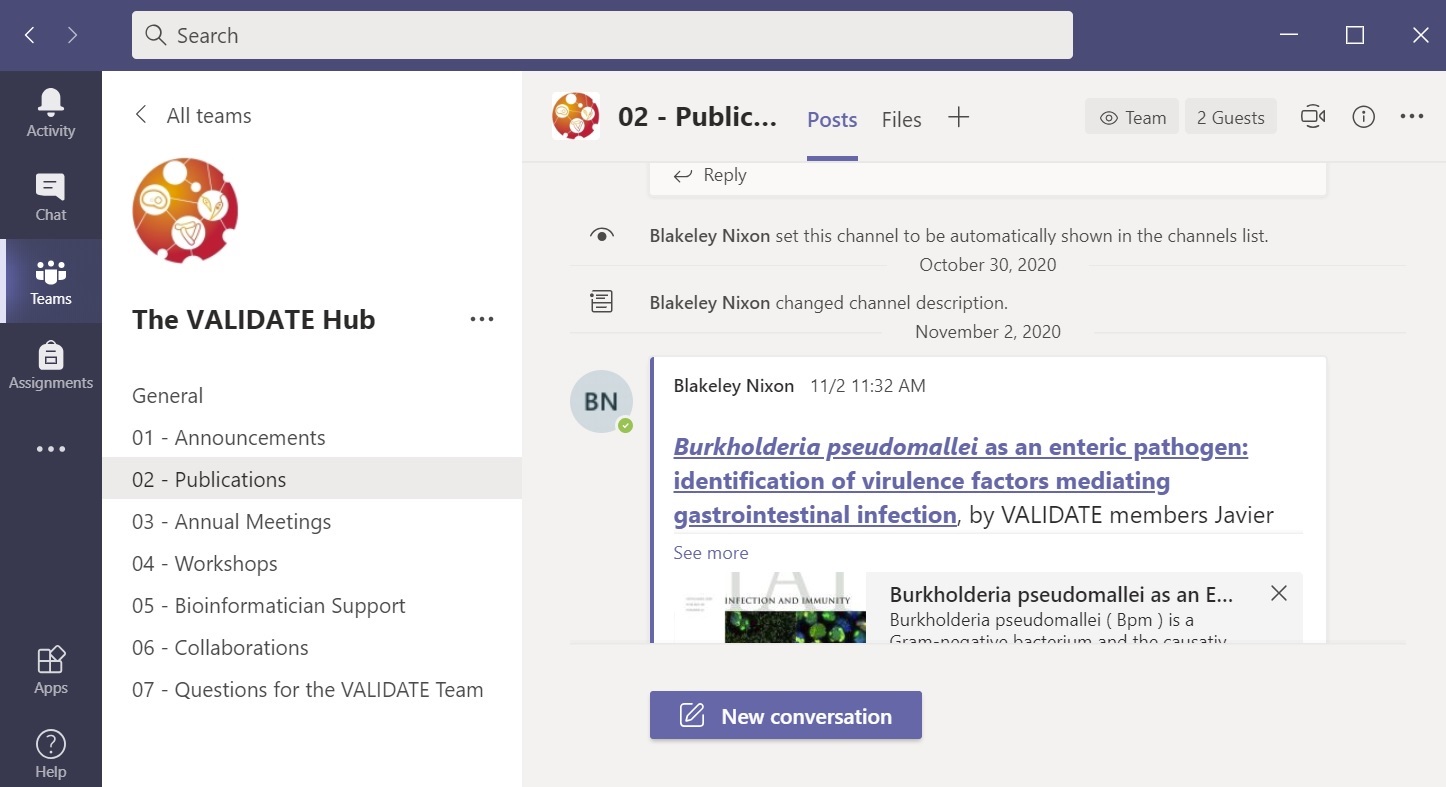Switch to the Files tab
Screen dimensions: 1446x787
point(901,120)
